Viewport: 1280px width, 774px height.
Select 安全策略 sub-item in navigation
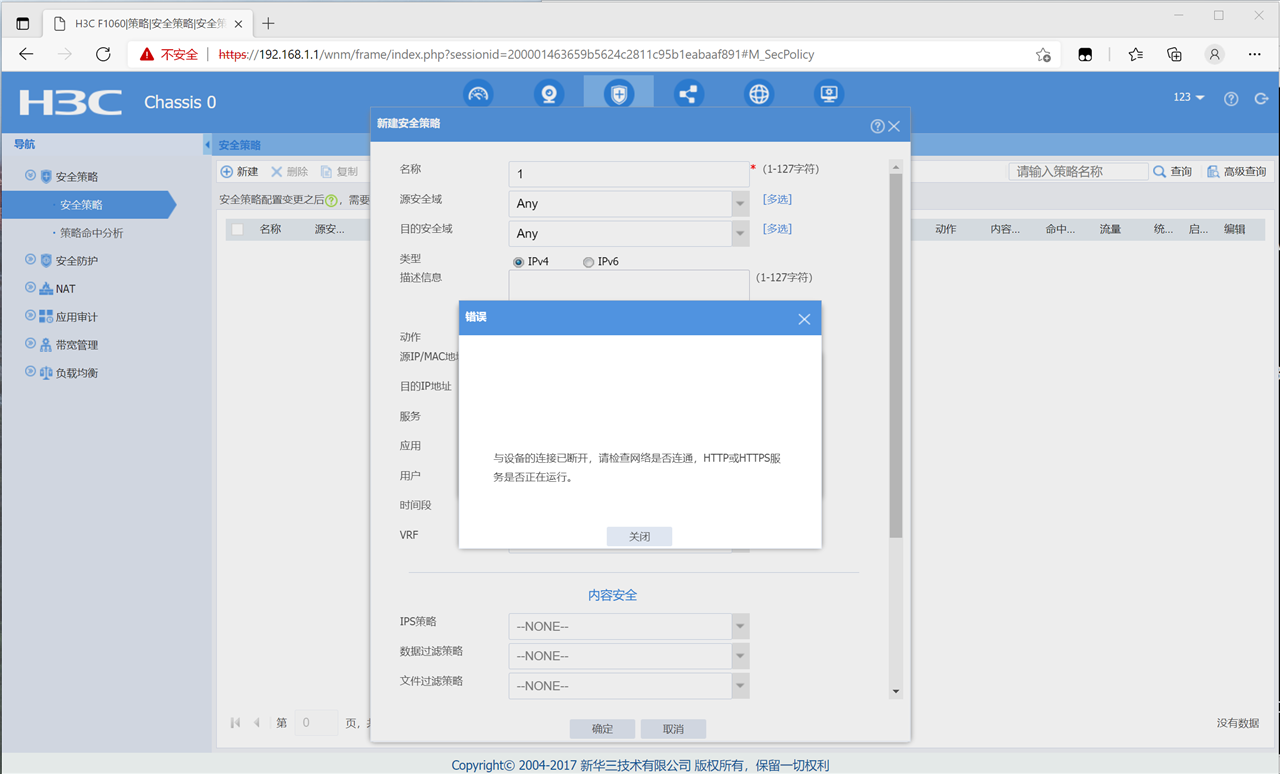tap(81, 205)
